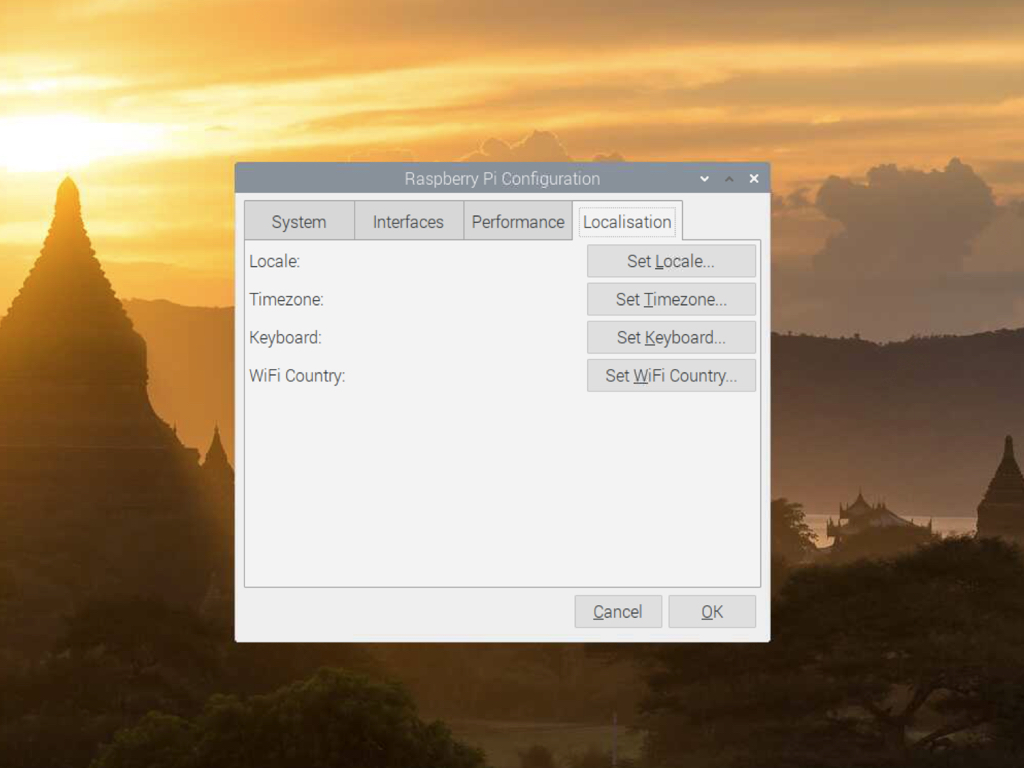
Task: Click the Keyboard label
Action: click(284, 337)
